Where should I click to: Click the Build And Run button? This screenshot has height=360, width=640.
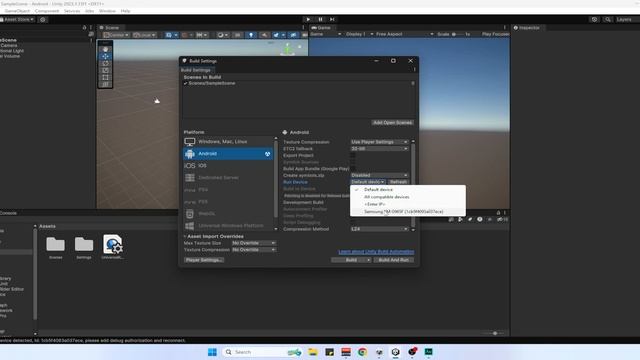(393, 260)
